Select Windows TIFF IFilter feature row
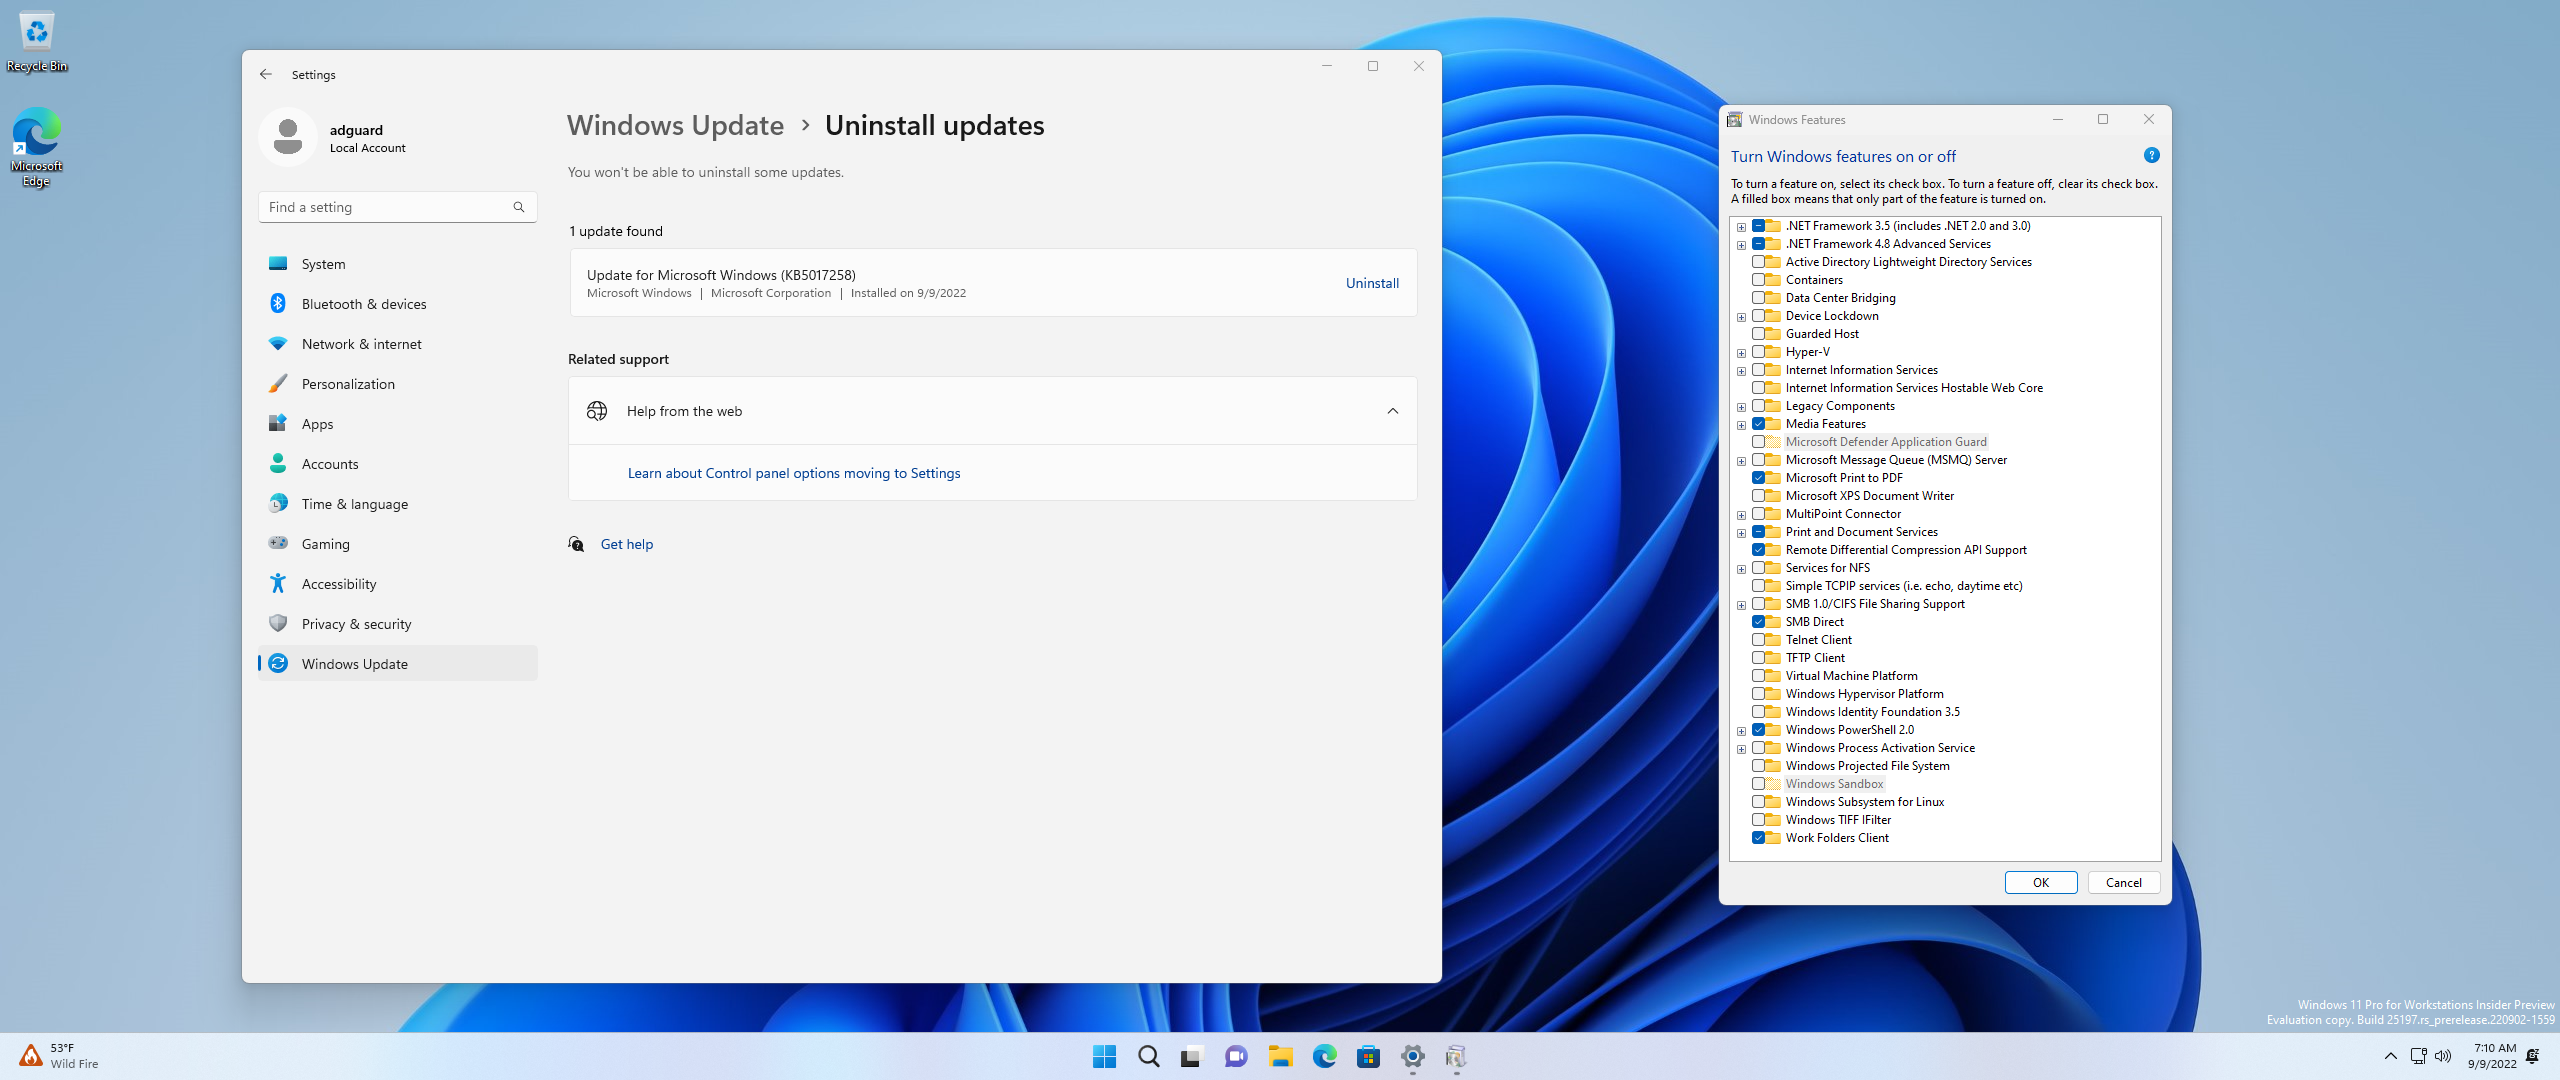The image size is (2560, 1080). (1838, 820)
